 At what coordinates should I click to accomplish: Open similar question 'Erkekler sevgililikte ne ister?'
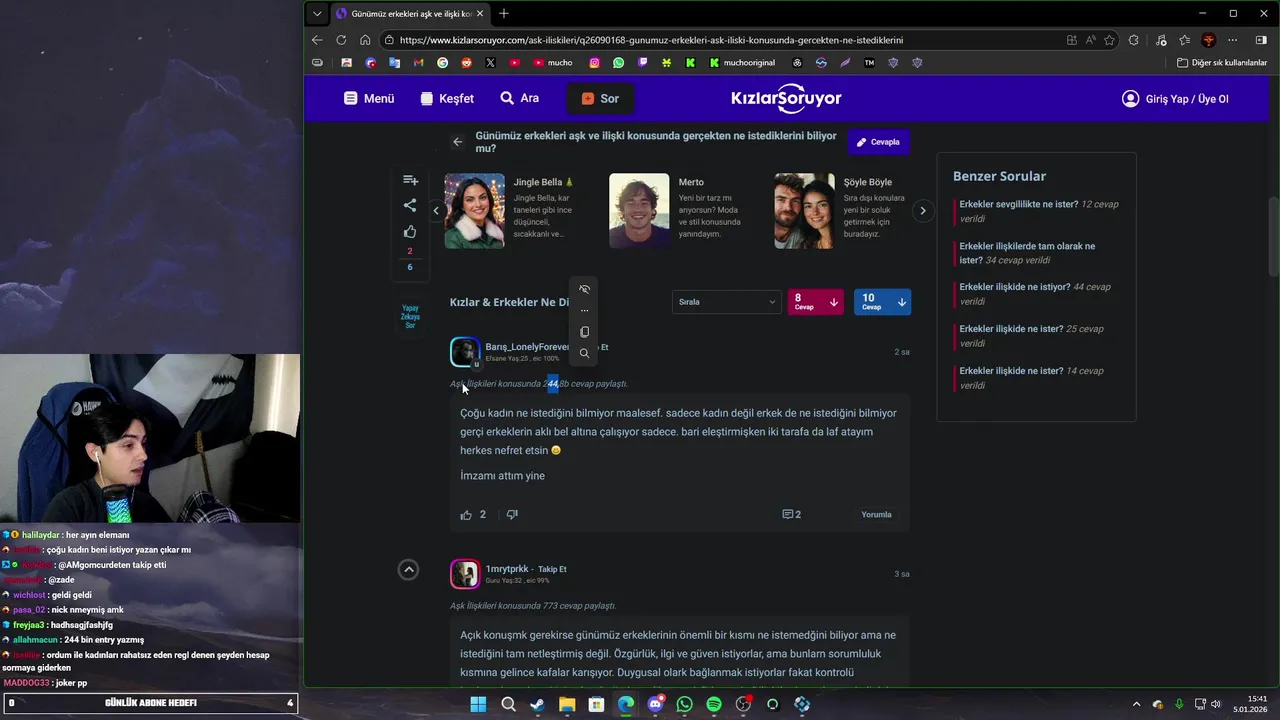1018,204
